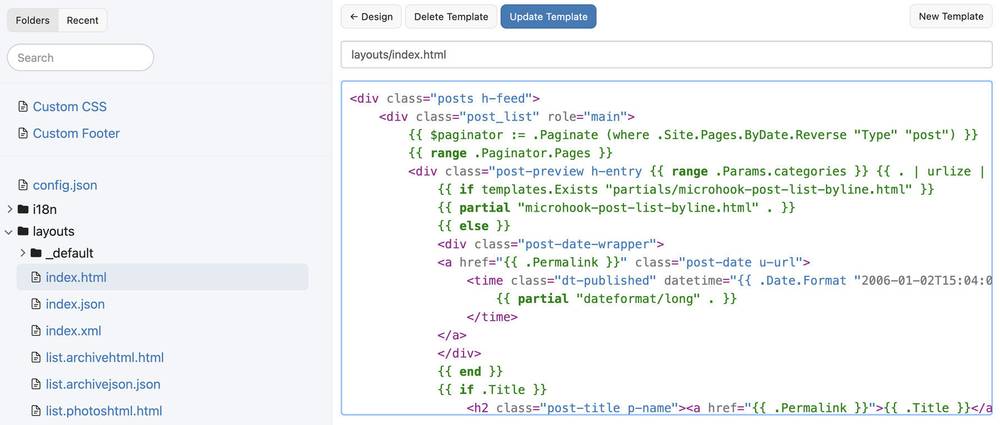Click the post-date u-url anchor line
The height and width of the screenshot is (425, 1000).
tap(624, 262)
